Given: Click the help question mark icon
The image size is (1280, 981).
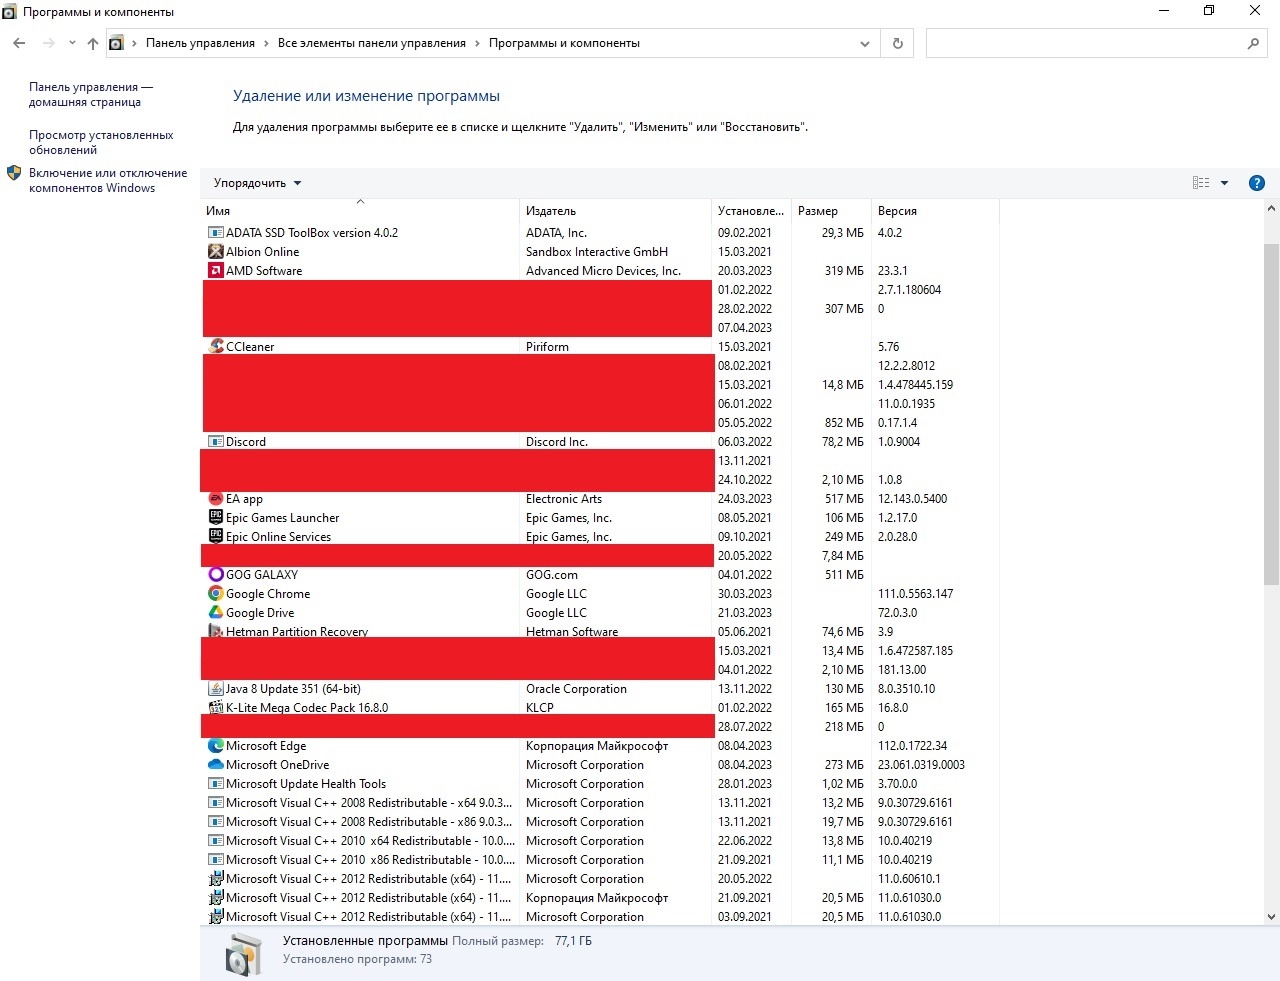Looking at the screenshot, I should pos(1257,183).
